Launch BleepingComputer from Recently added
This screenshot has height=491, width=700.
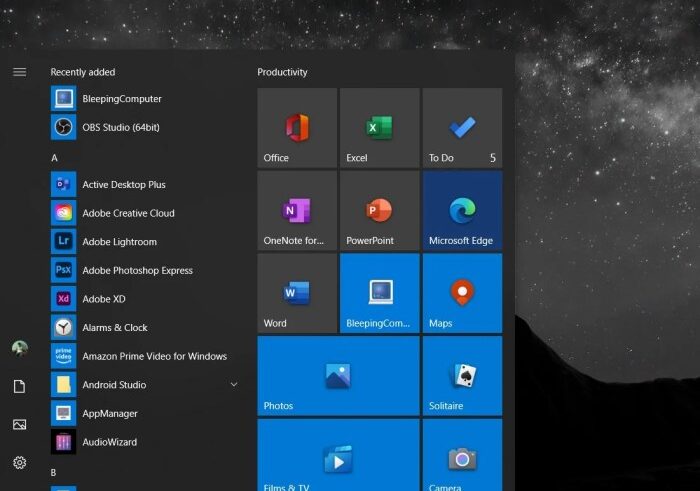tap(144, 99)
